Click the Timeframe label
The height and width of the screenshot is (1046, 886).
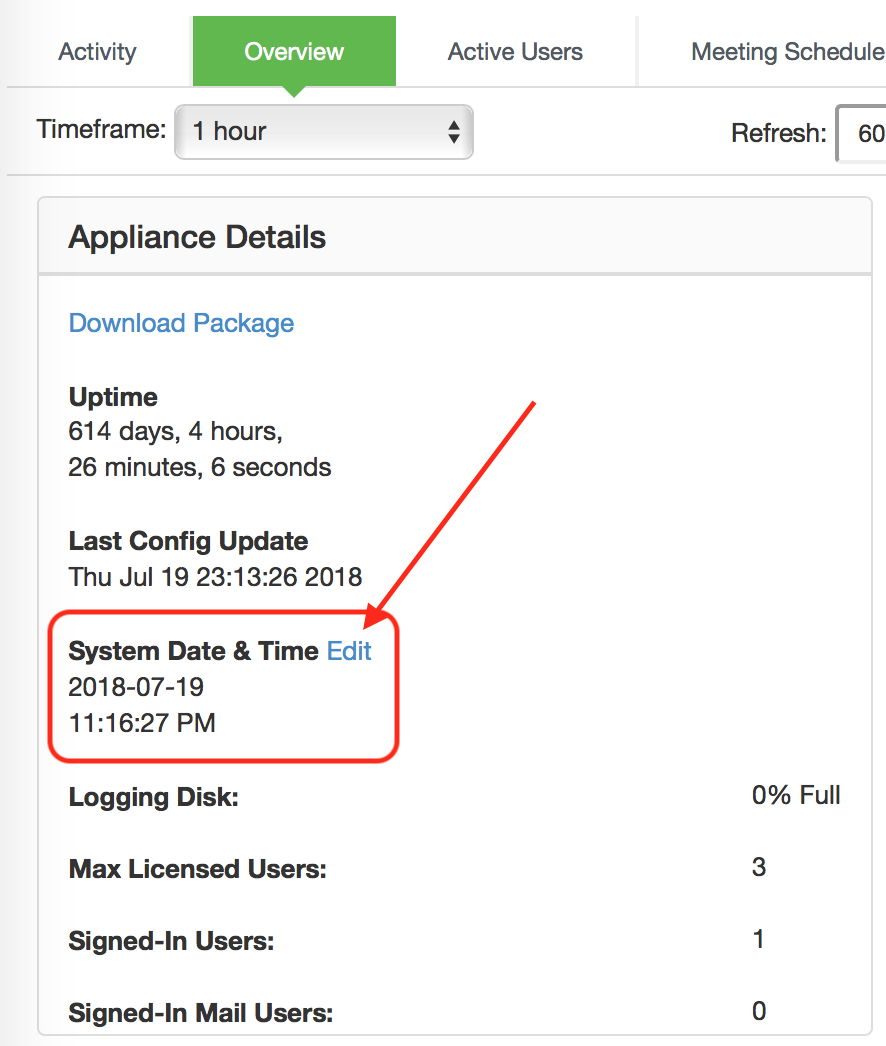click(x=101, y=130)
